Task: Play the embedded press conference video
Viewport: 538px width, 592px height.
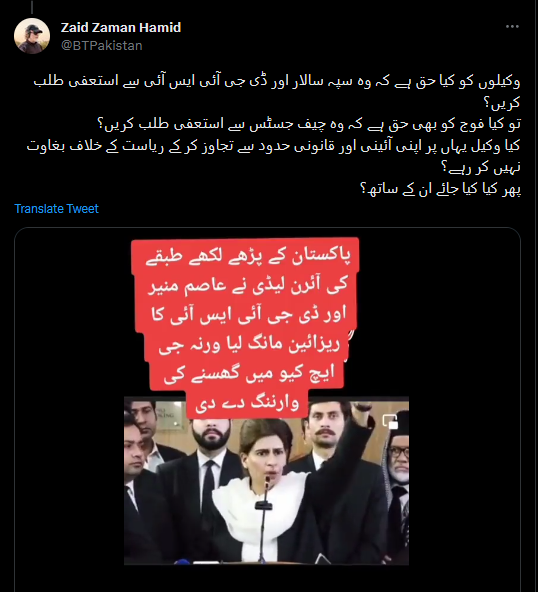Action: tap(267, 480)
